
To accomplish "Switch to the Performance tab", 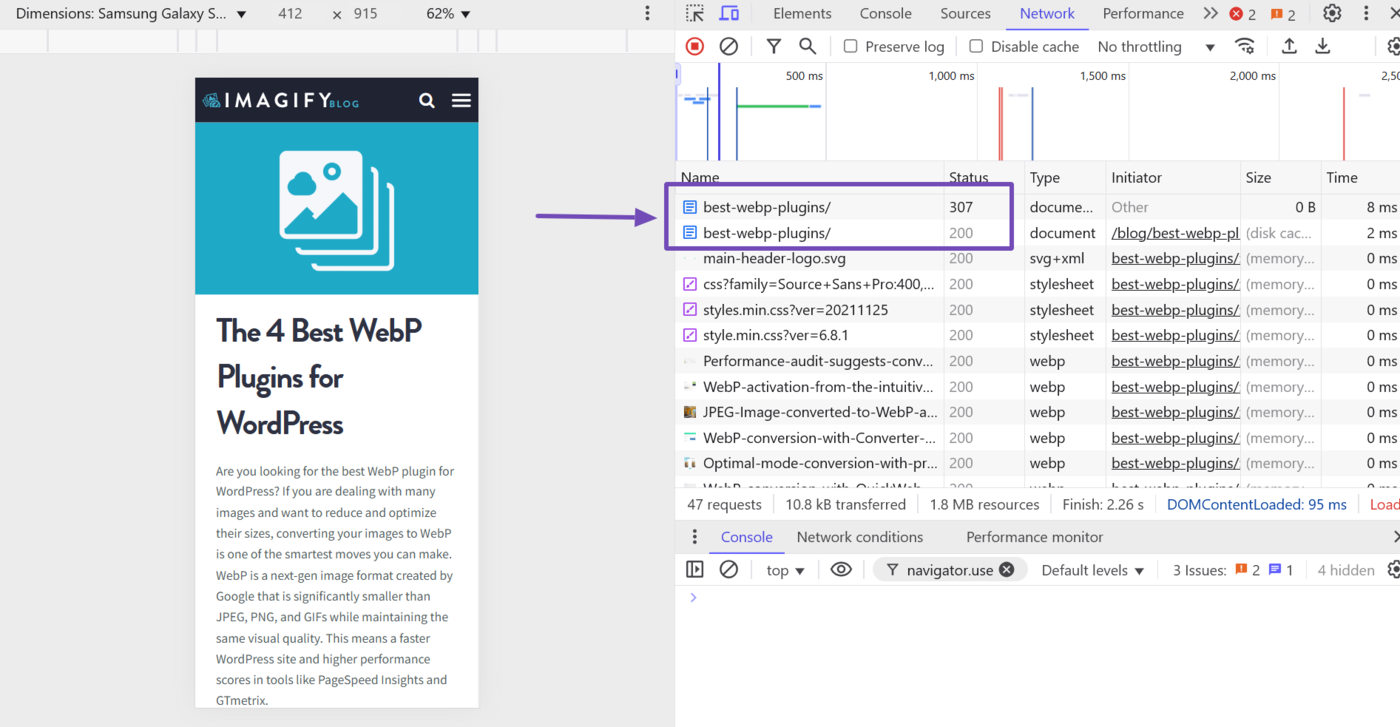I will [1142, 14].
